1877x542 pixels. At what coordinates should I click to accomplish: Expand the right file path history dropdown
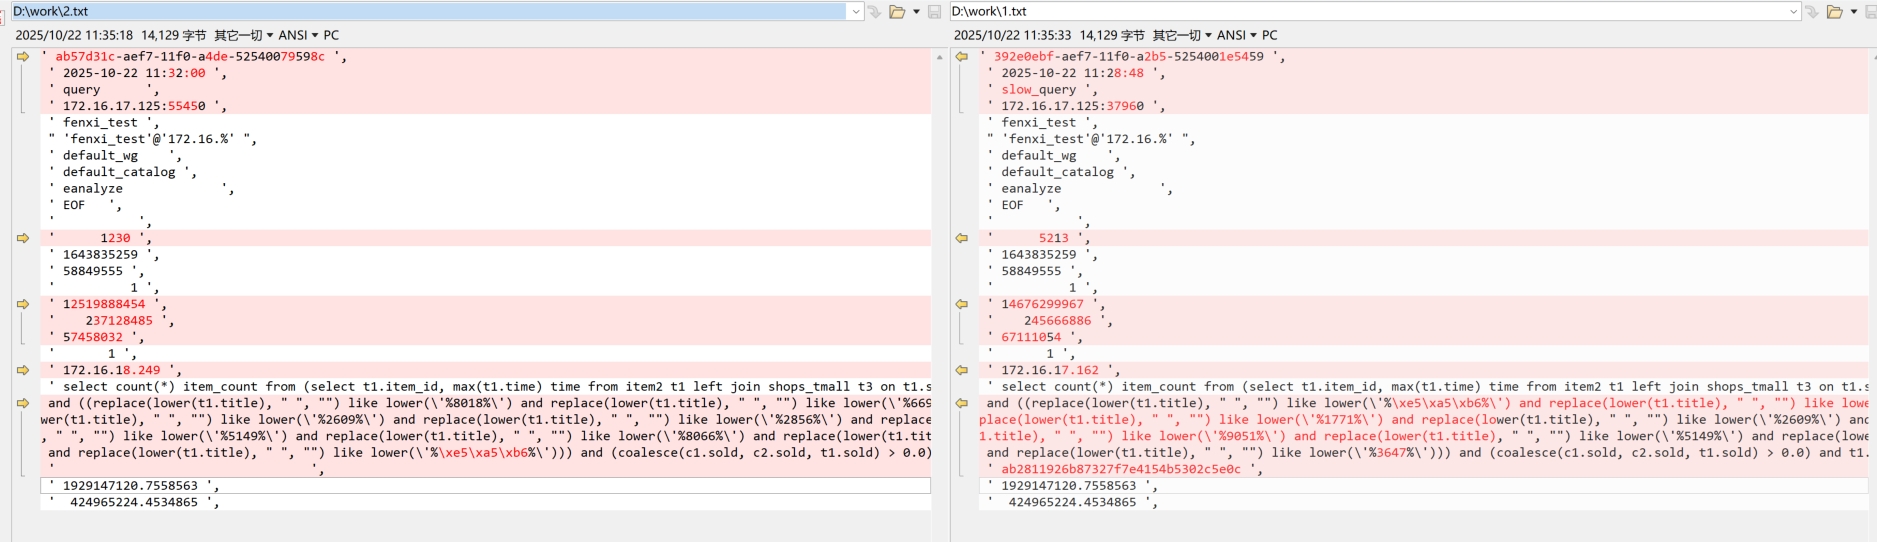tap(1793, 12)
